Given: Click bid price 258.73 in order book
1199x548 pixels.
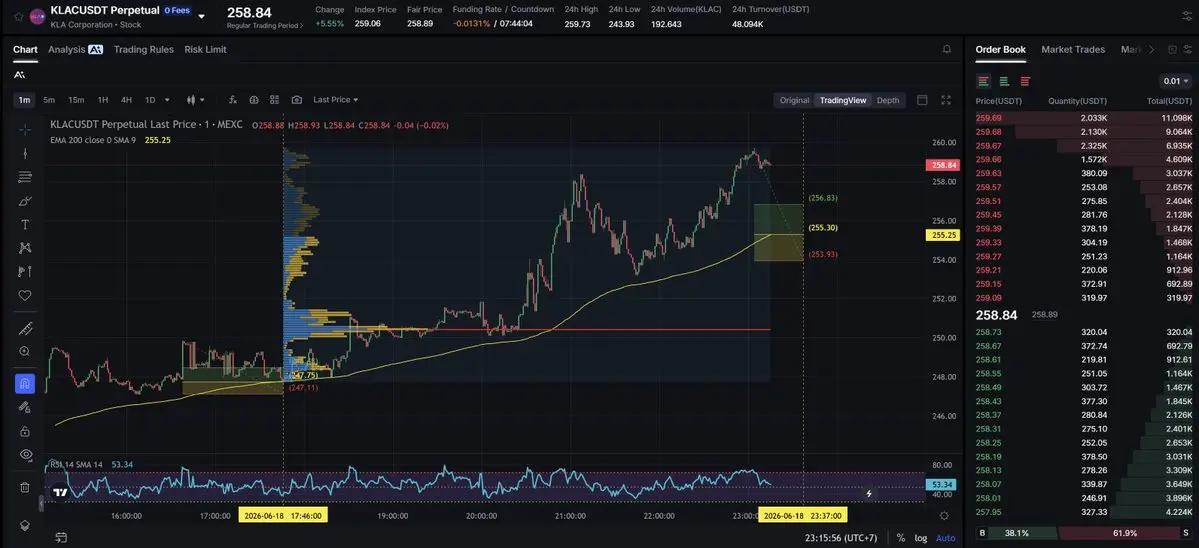Looking at the screenshot, I should pyautogui.click(x=989, y=332).
